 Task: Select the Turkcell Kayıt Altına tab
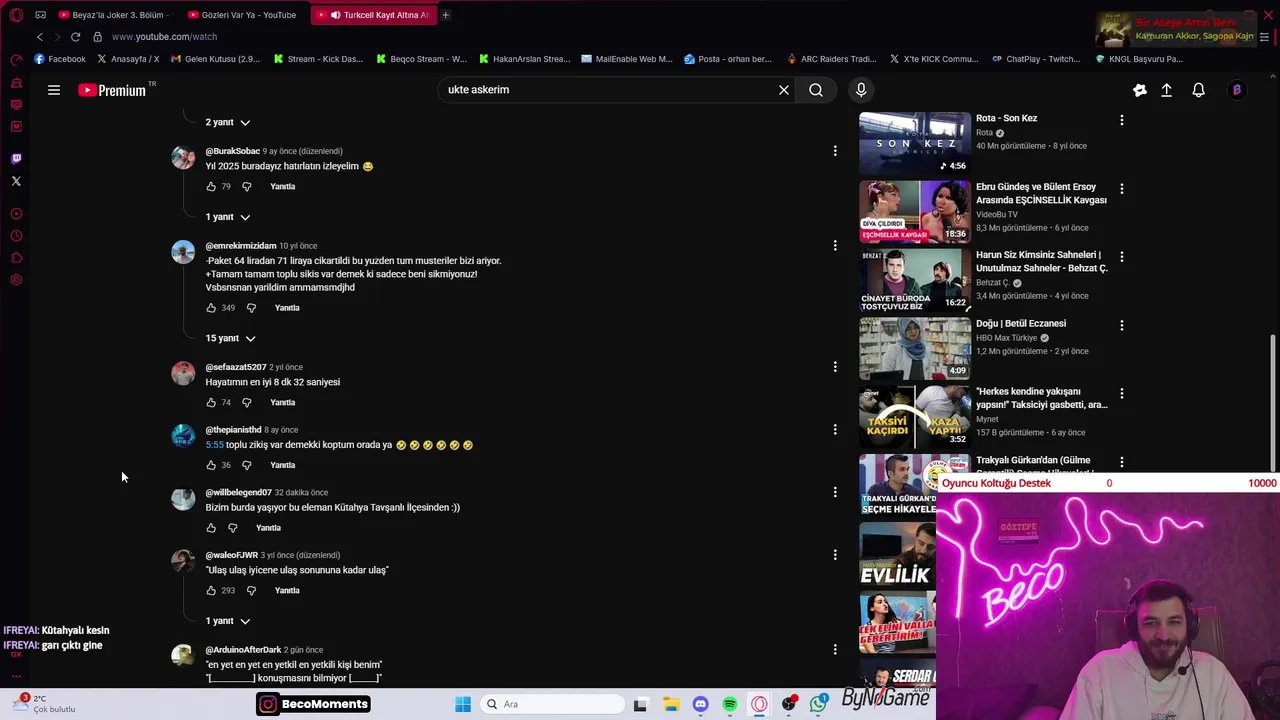click(373, 15)
